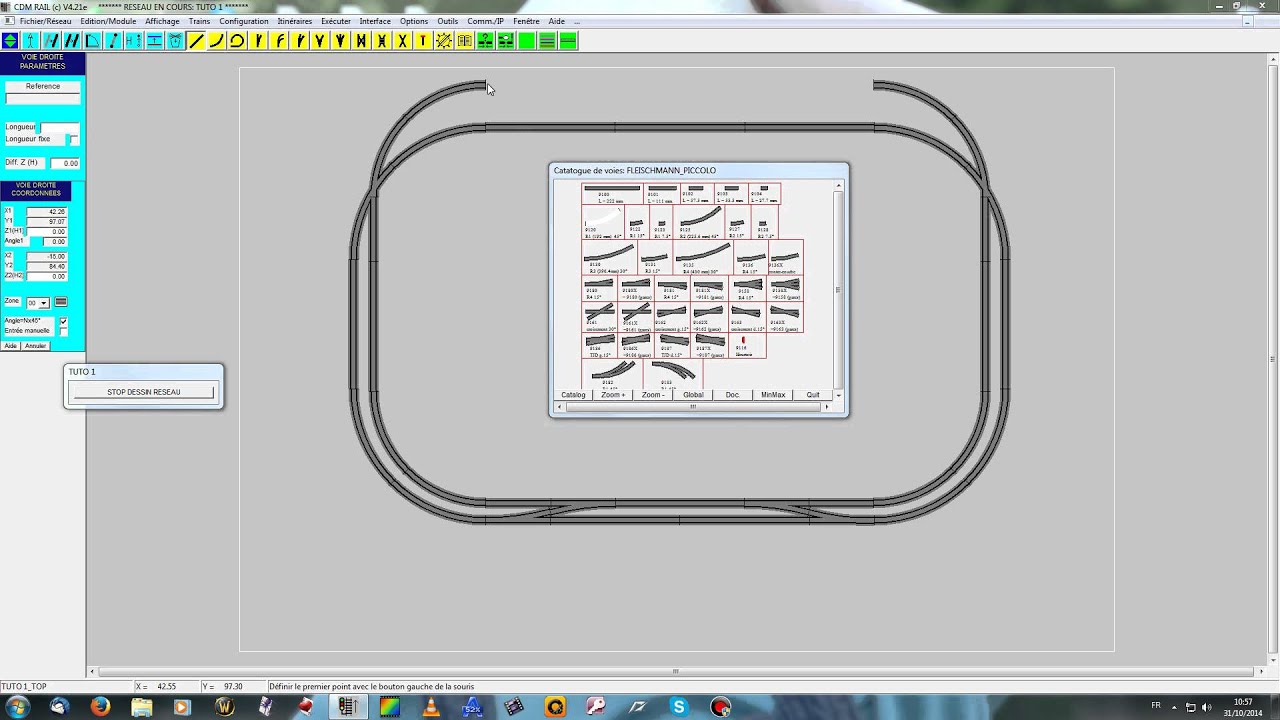
Task: Open the Configuration menu
Action: [x=244, y=21]
